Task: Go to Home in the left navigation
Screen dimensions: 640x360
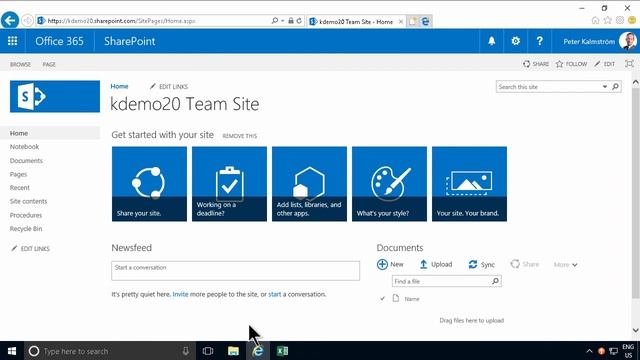Action: [x=19, y=133]
